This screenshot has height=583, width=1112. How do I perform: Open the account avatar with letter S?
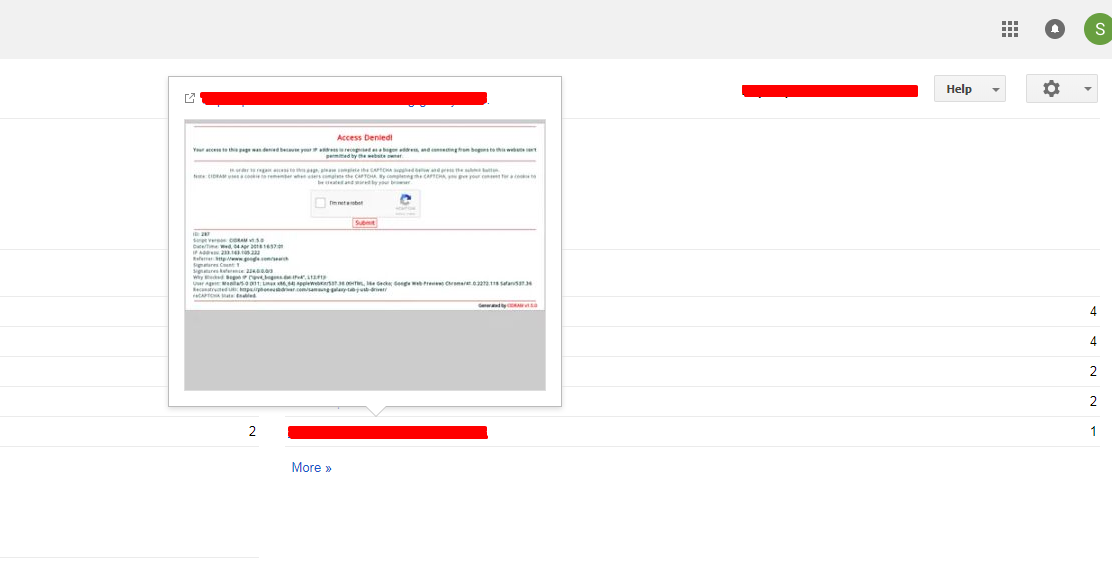pyautogui.click(x=1098, y=30)
